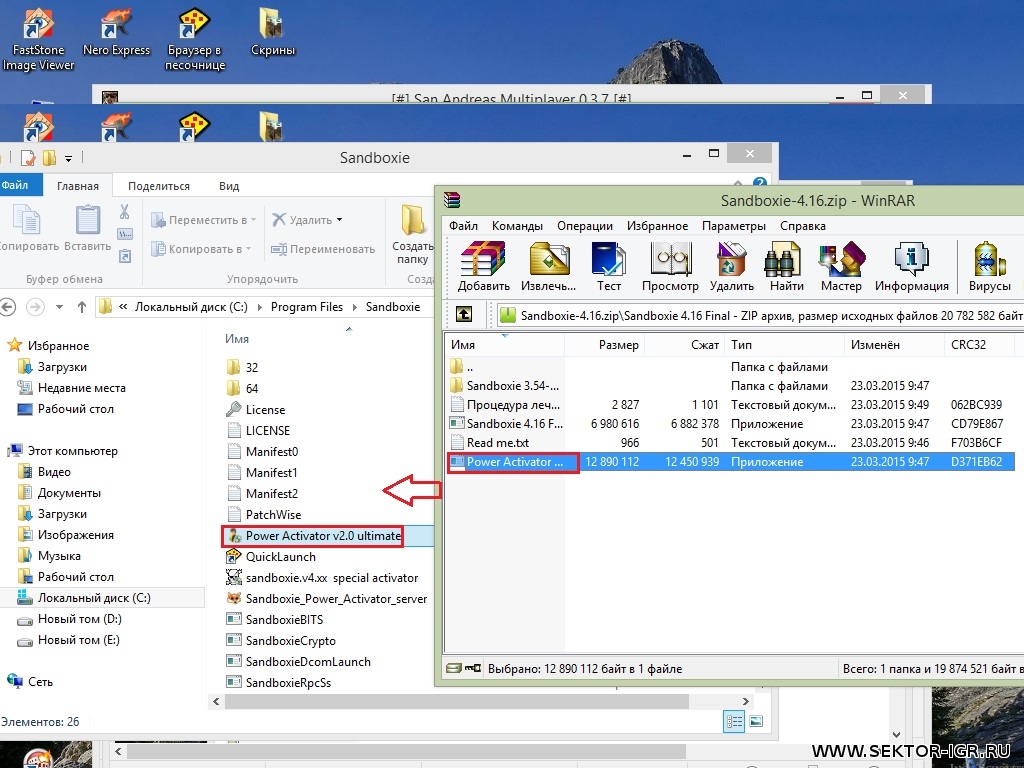Open the Файл menu in WinRAR

click(x=463, y=226)
